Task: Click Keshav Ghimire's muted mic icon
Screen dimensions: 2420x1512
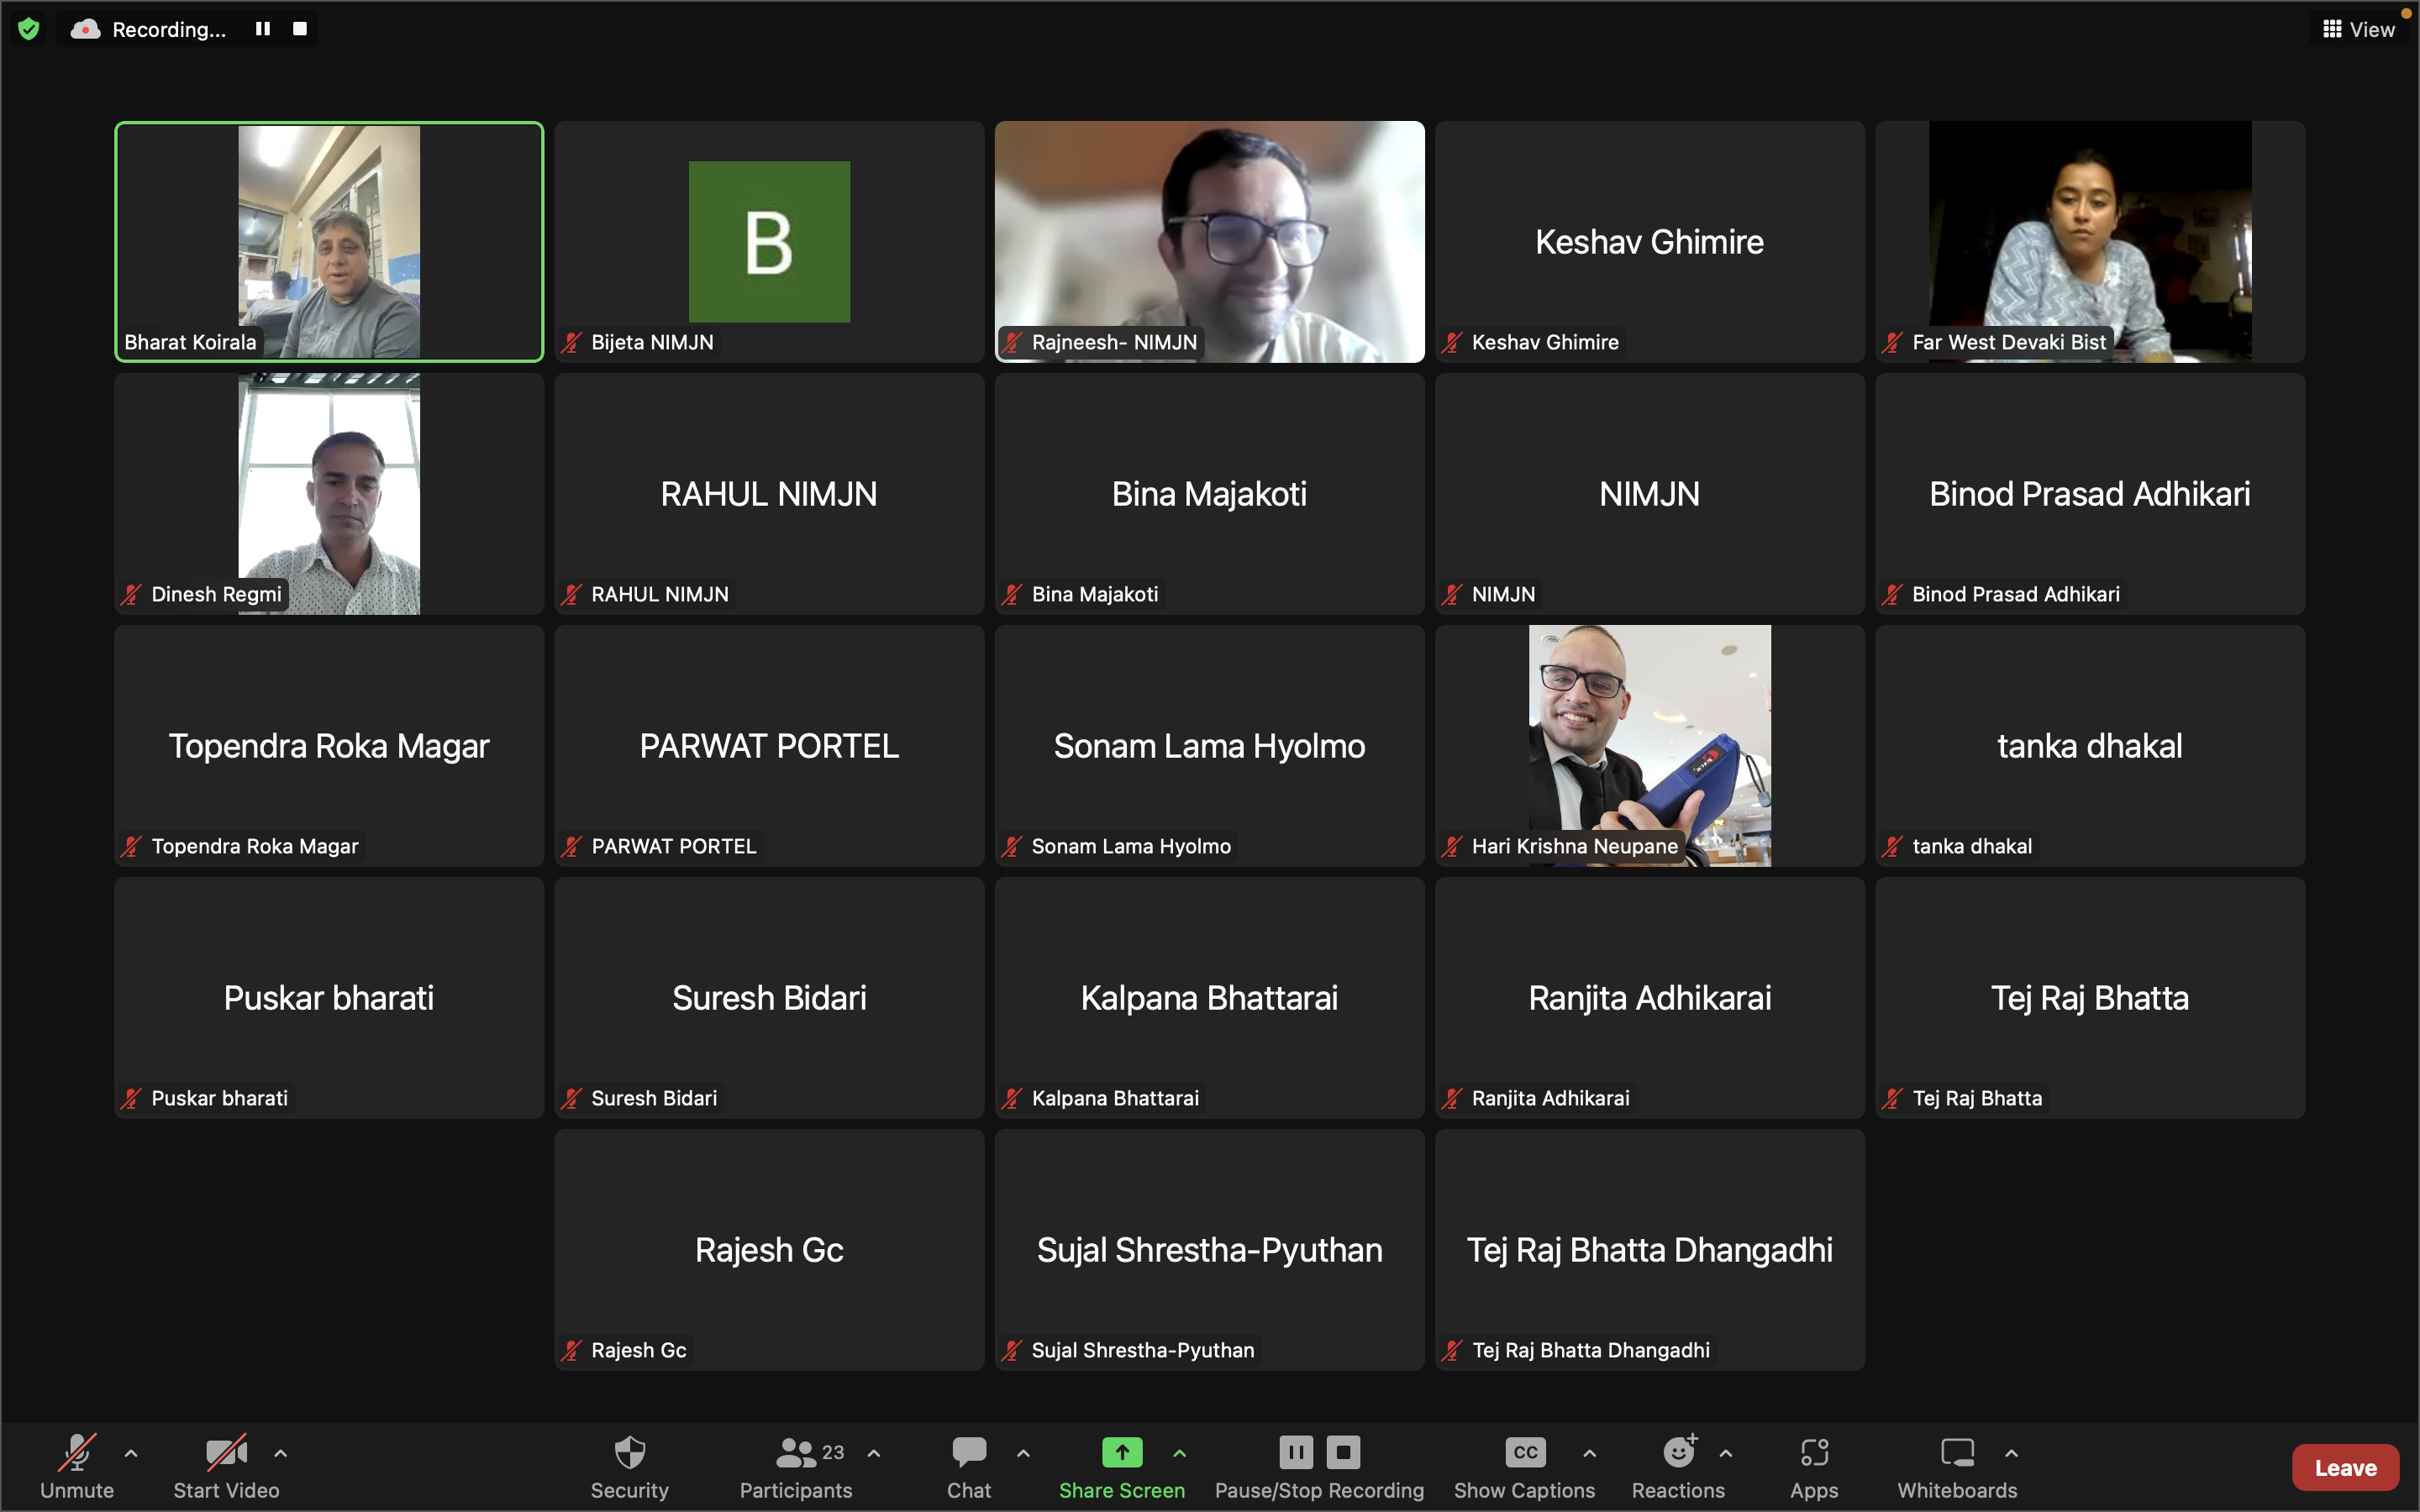Action: 1452,342
